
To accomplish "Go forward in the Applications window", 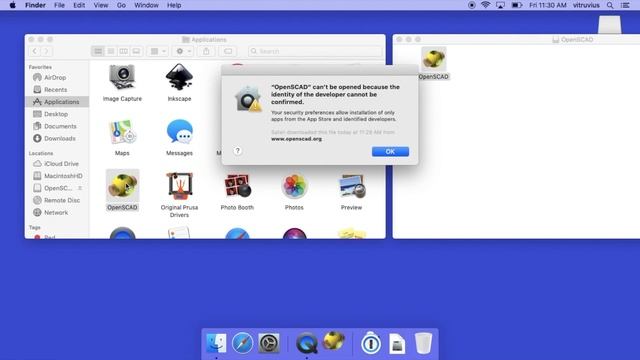I will coord(46,51).
